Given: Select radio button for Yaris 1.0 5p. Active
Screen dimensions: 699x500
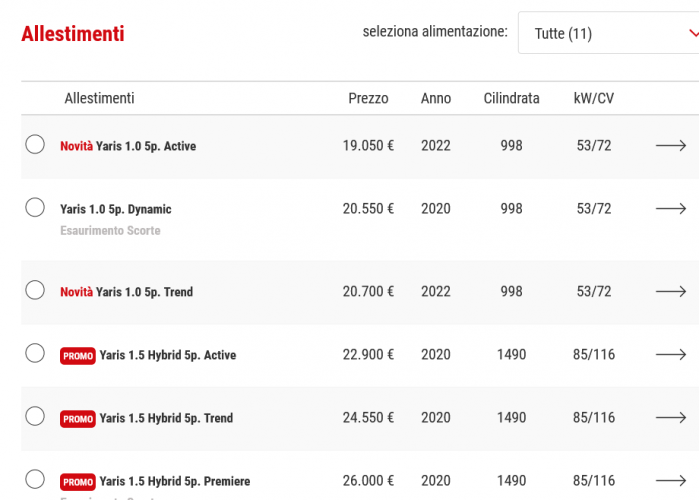Looking at the screenshot, I should tap(35, 145).
